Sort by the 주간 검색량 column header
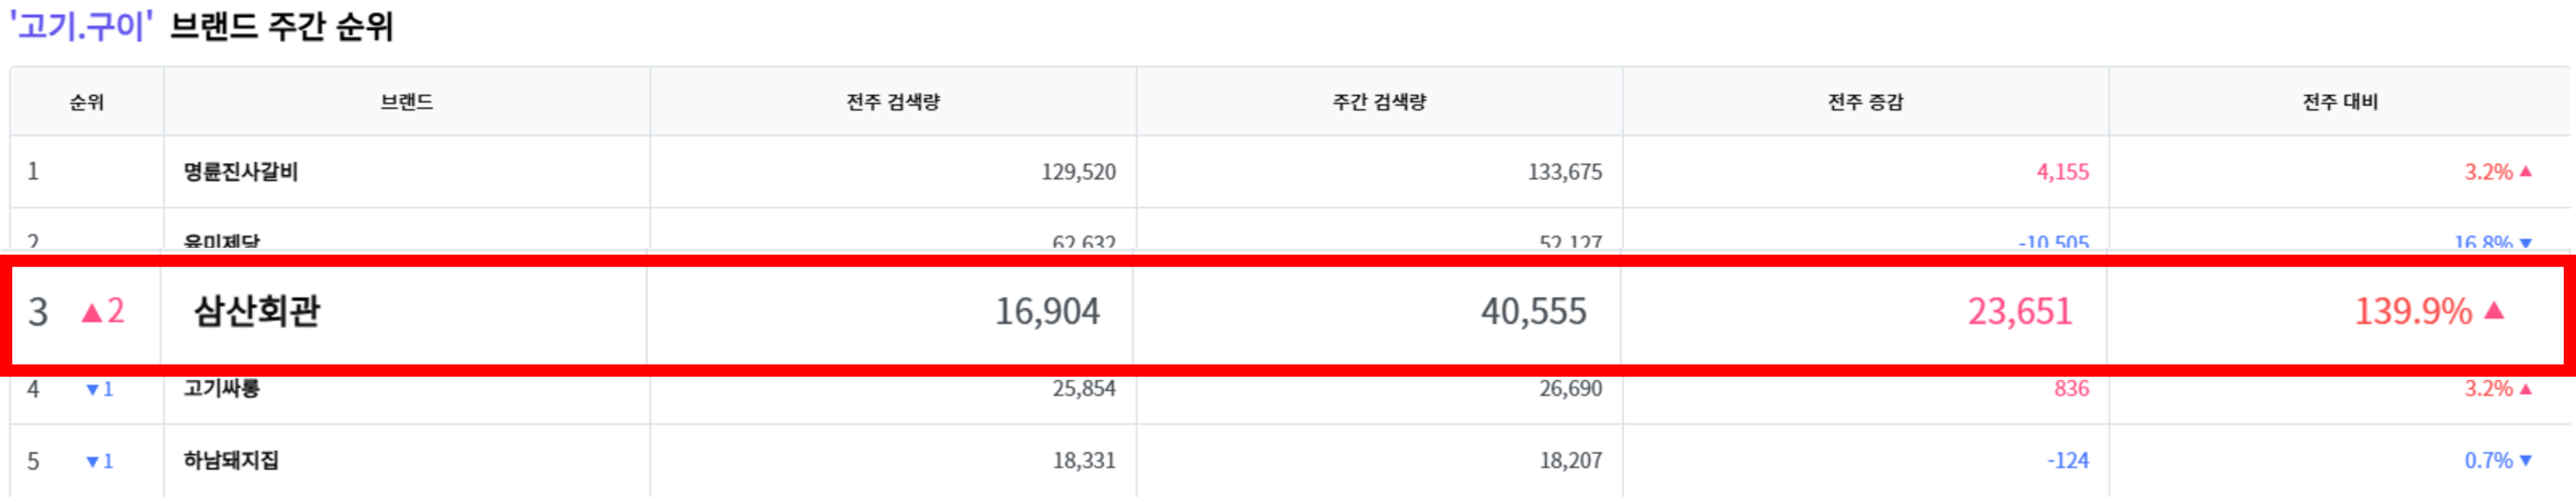Viewport: 2576px width, 497px height. pyautogui.click(x=1379, y=102)
